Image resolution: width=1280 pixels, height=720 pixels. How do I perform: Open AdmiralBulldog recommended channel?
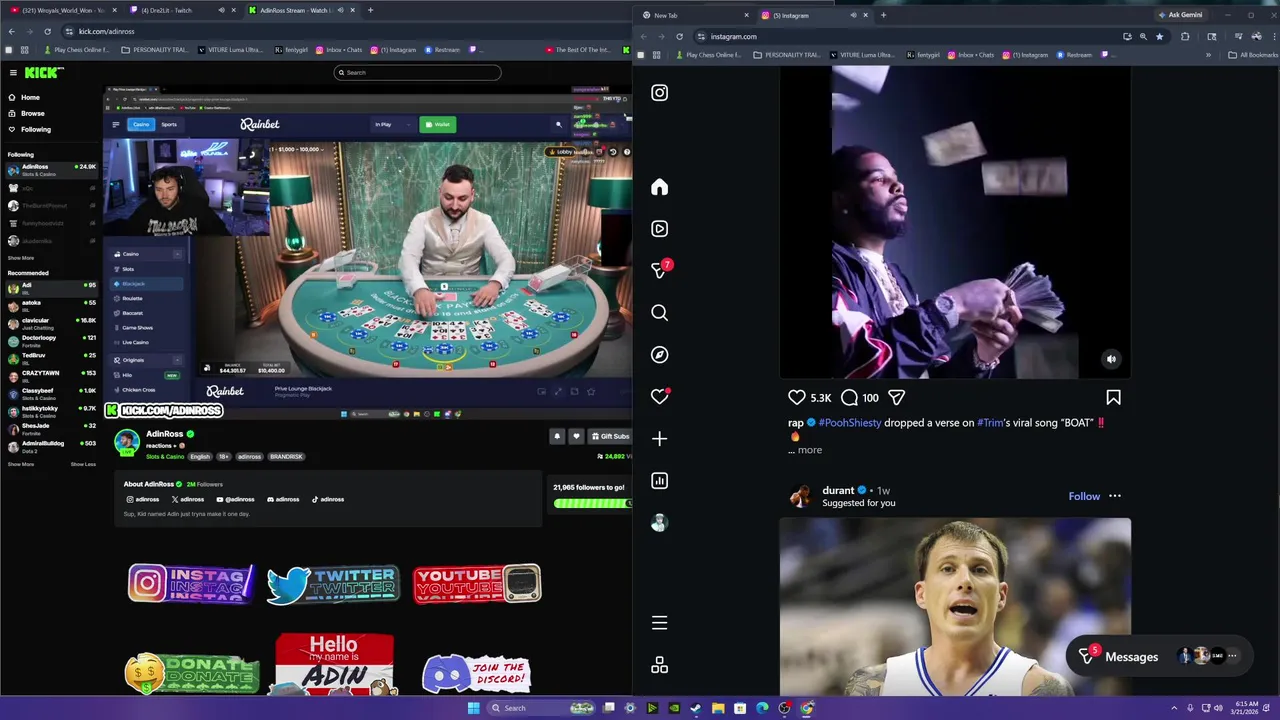(x=52, y=446)
